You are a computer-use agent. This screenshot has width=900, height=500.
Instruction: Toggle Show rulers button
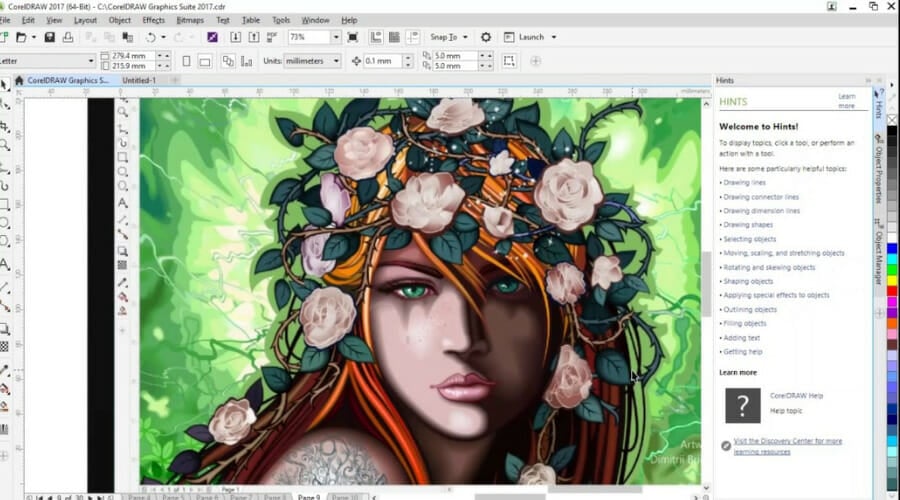[376, 37]
